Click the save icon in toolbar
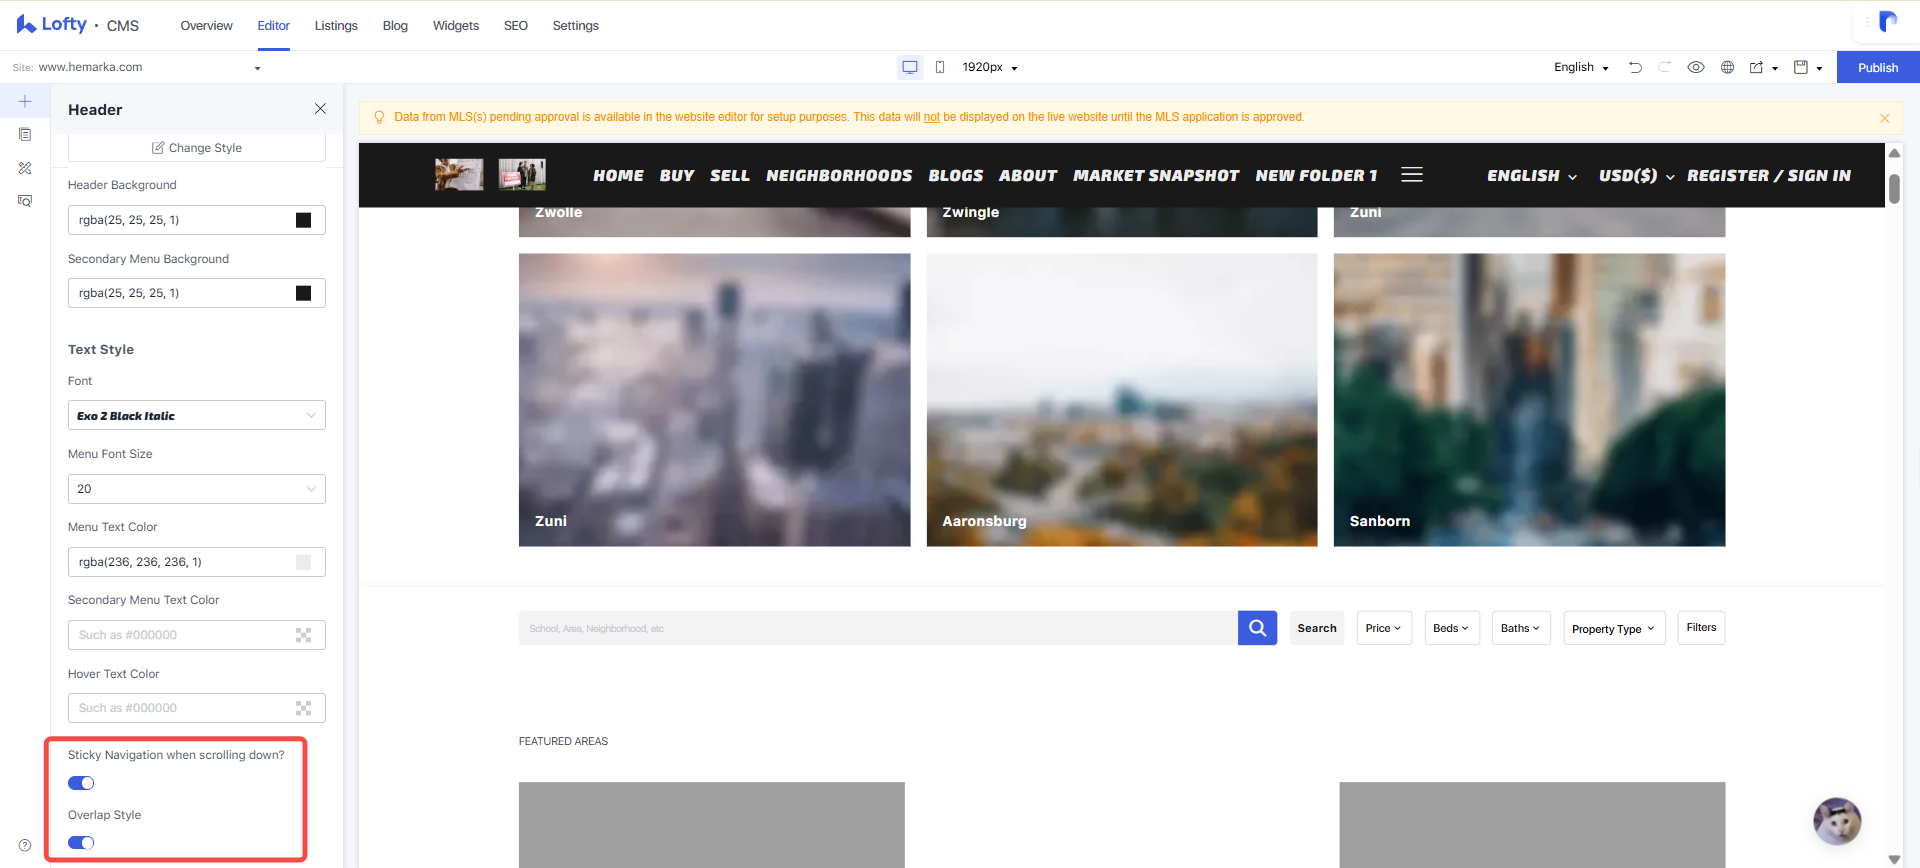Screen dimensions: 1920x868 [1801, 67]
